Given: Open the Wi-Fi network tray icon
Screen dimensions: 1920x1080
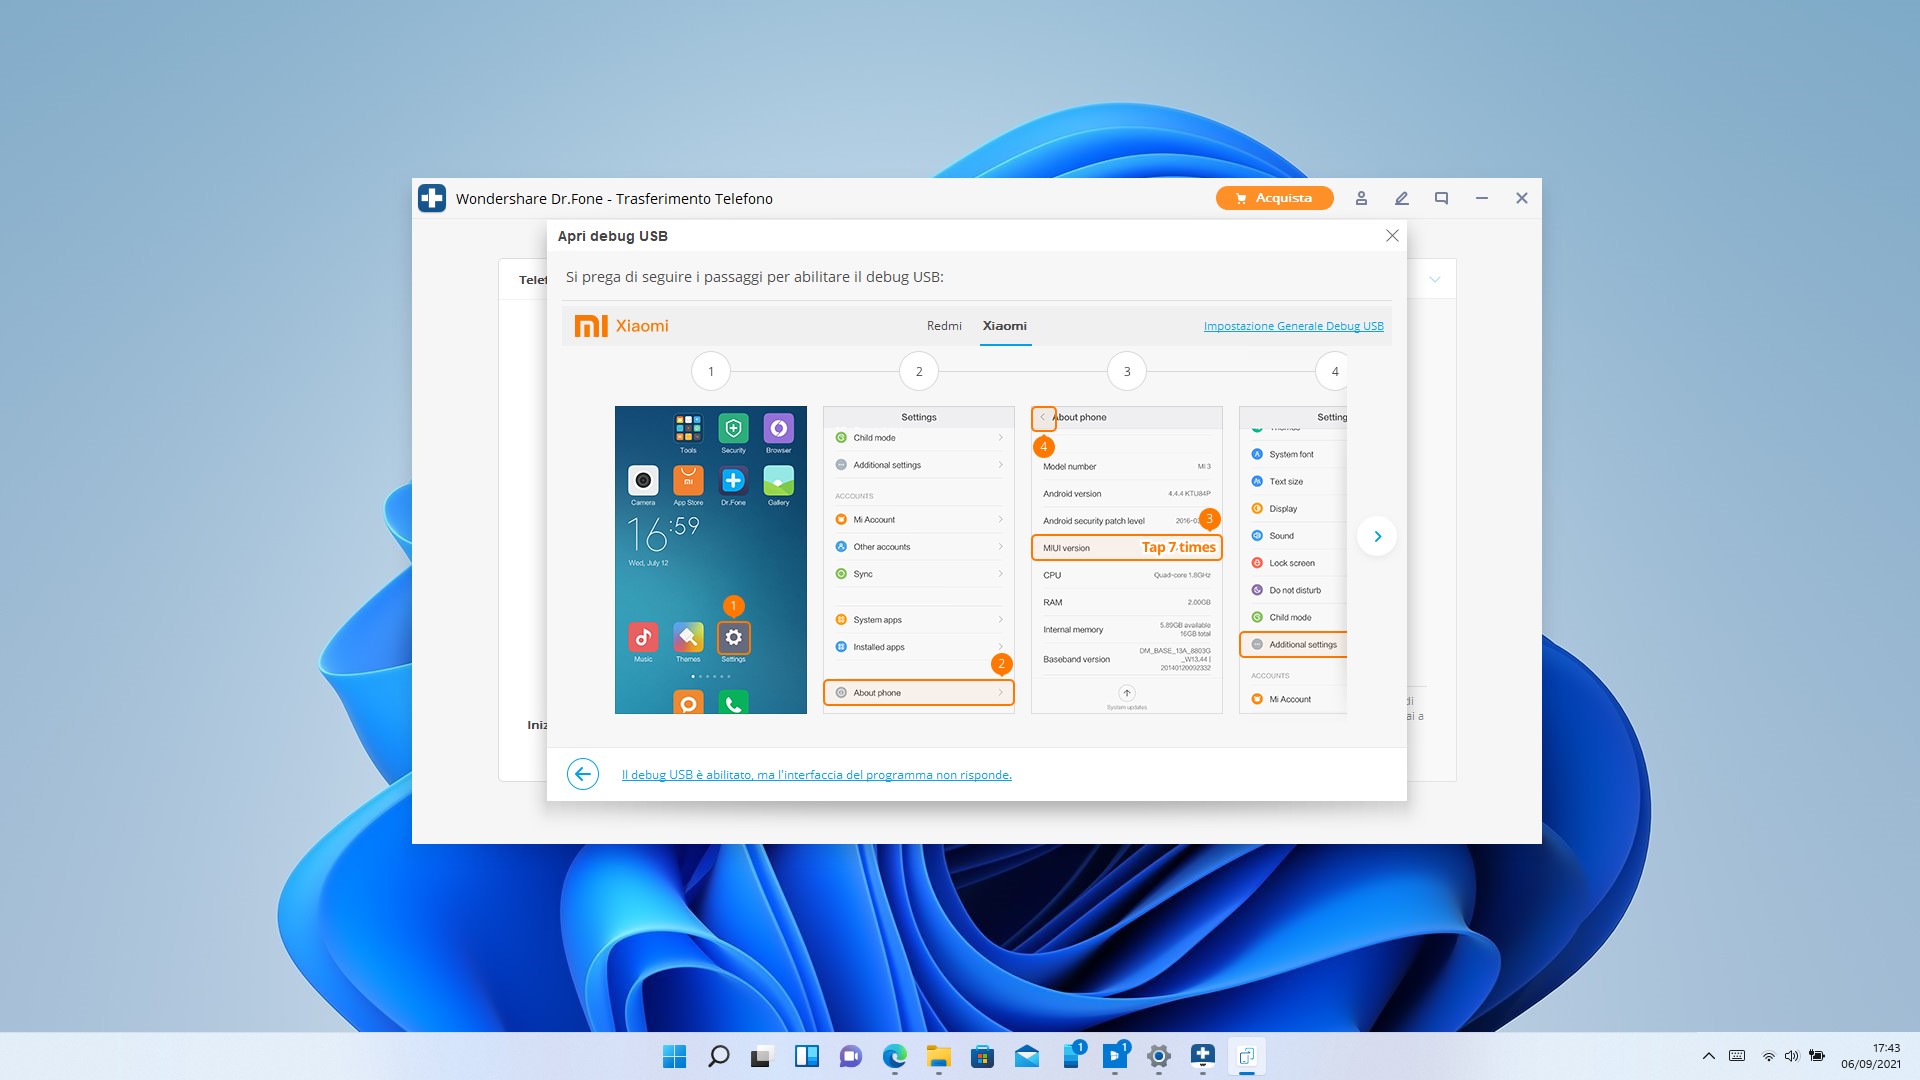Looking at the screenshot, I should 1768,1056.
